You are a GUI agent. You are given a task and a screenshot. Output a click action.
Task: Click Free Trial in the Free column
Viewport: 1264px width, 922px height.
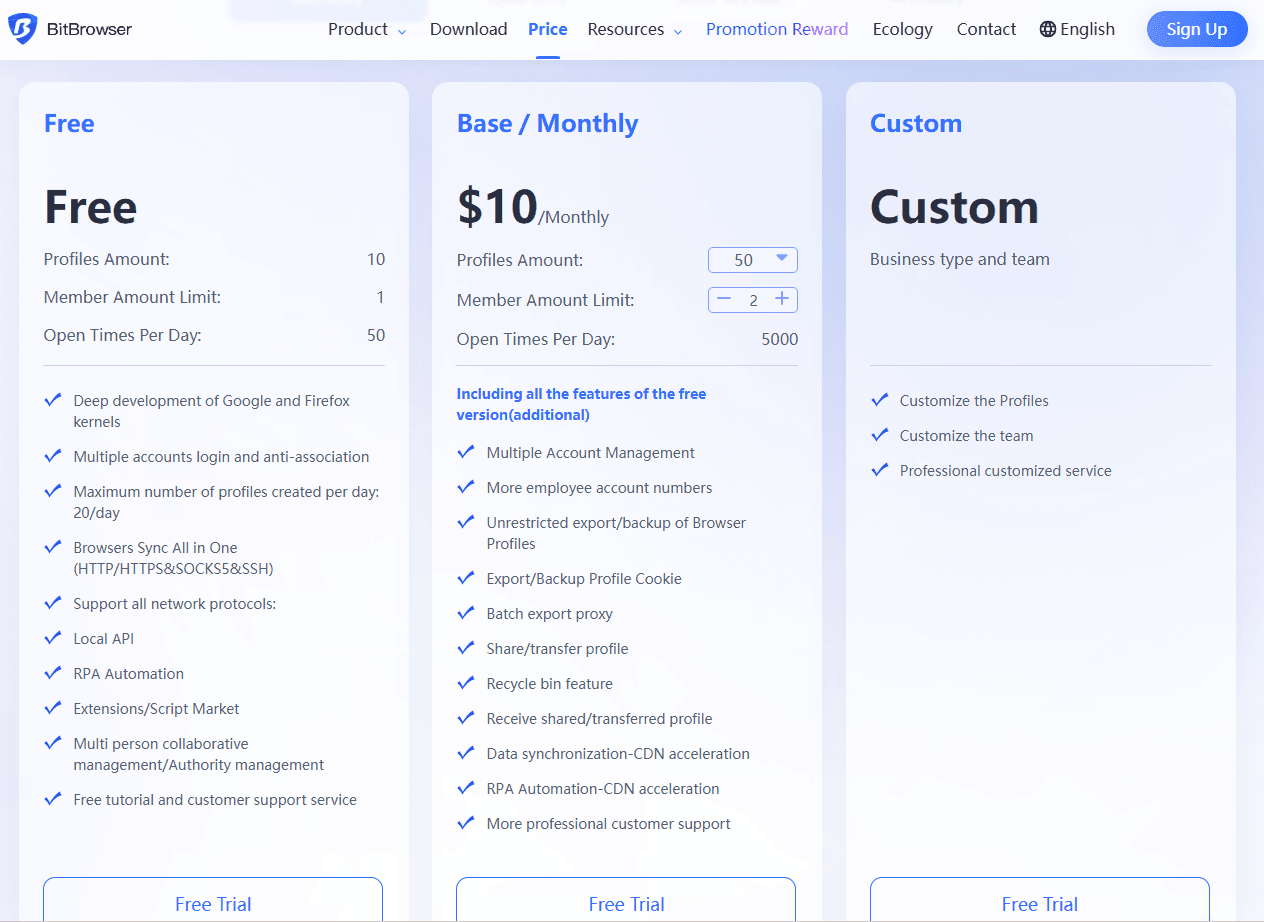coord(212,903)
